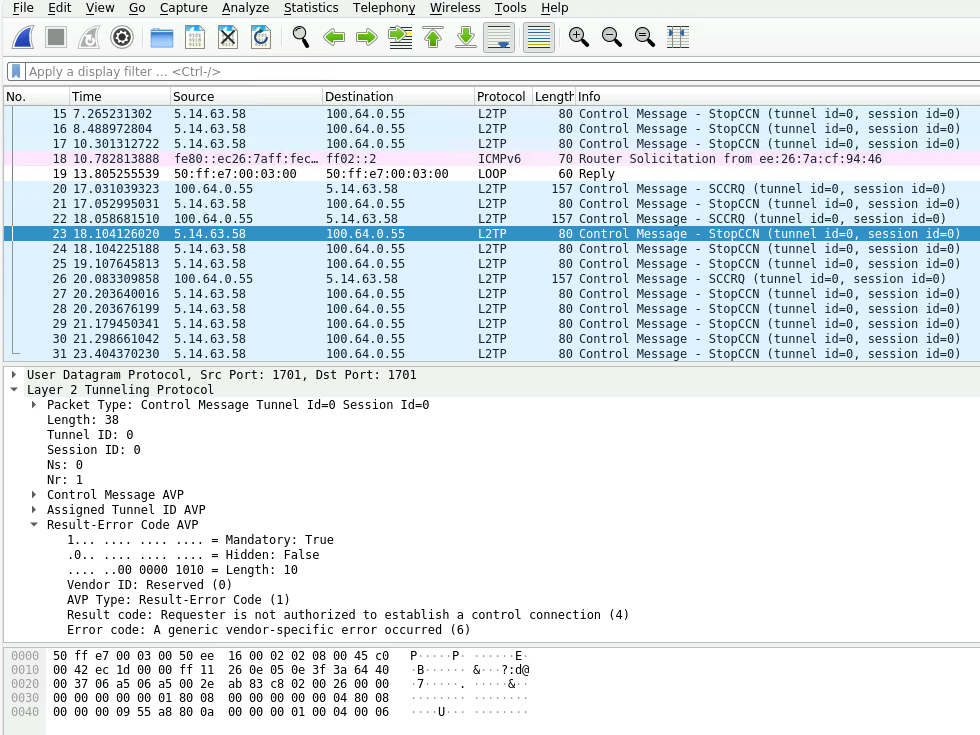Click the resize columns icon
The image size is (980, 735).
click(678, 38)
